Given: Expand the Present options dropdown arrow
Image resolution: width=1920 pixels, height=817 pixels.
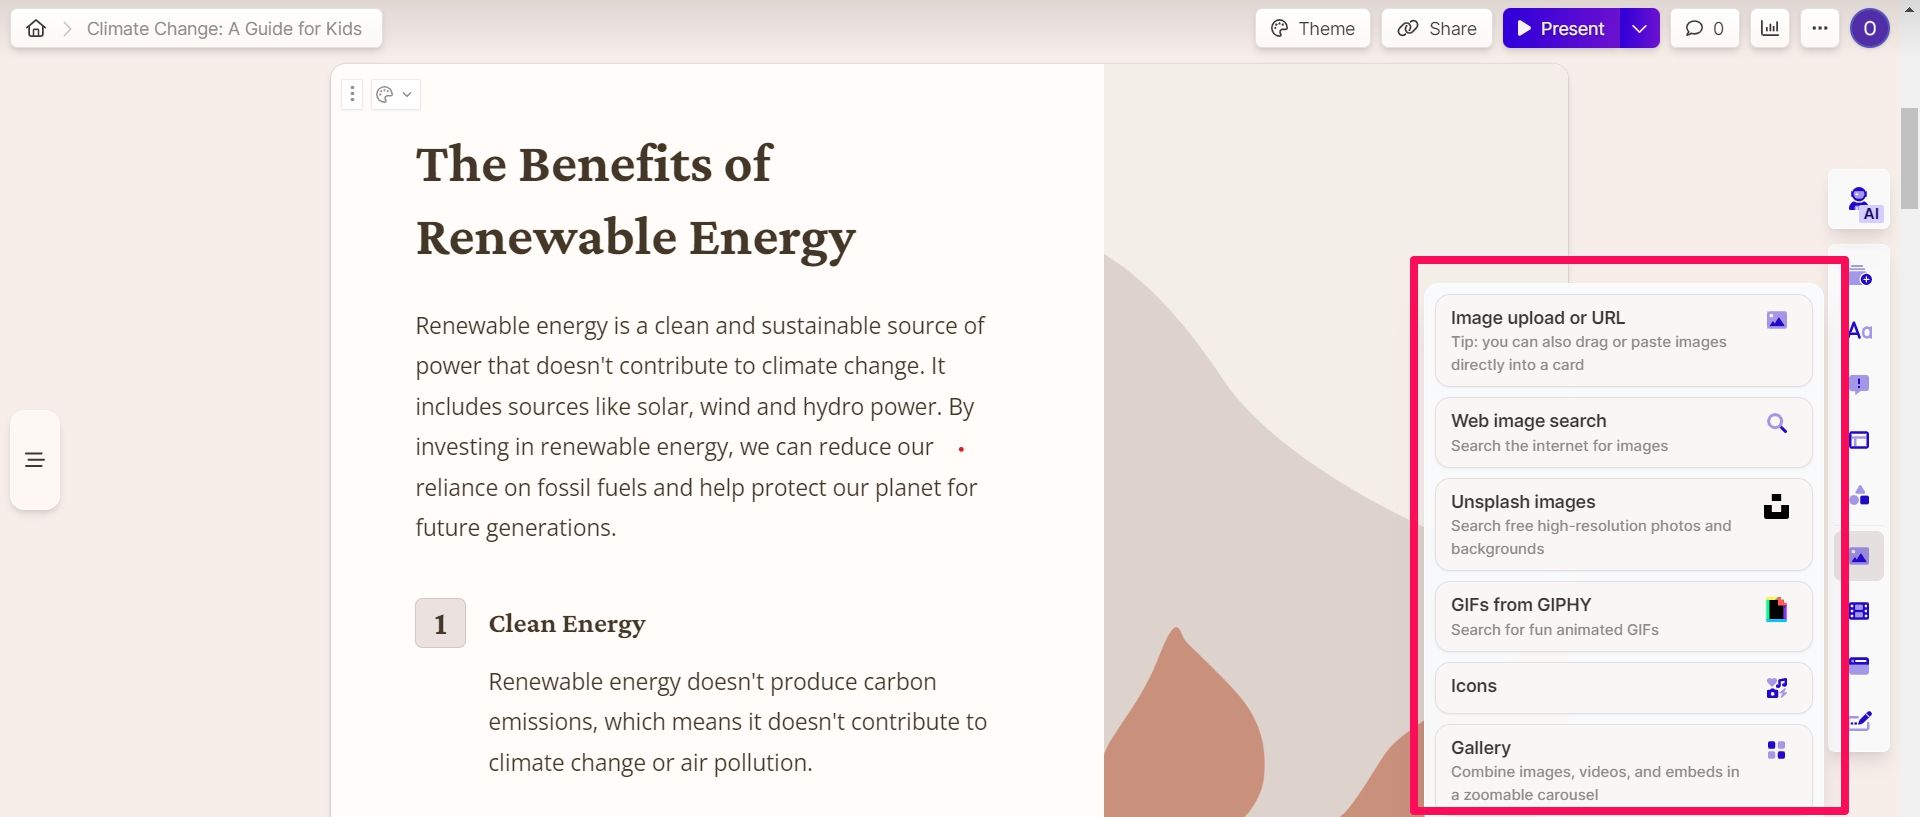Looking at the screenshot, I should click(x=1639, y=29).
